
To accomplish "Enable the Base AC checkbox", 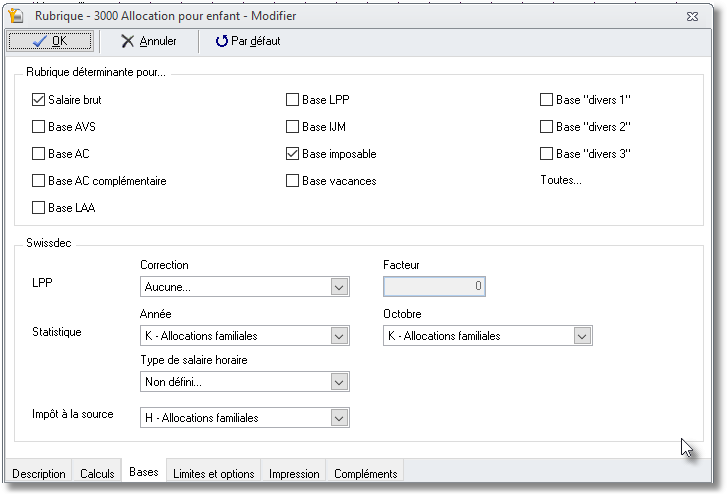I will pos(38,154).
